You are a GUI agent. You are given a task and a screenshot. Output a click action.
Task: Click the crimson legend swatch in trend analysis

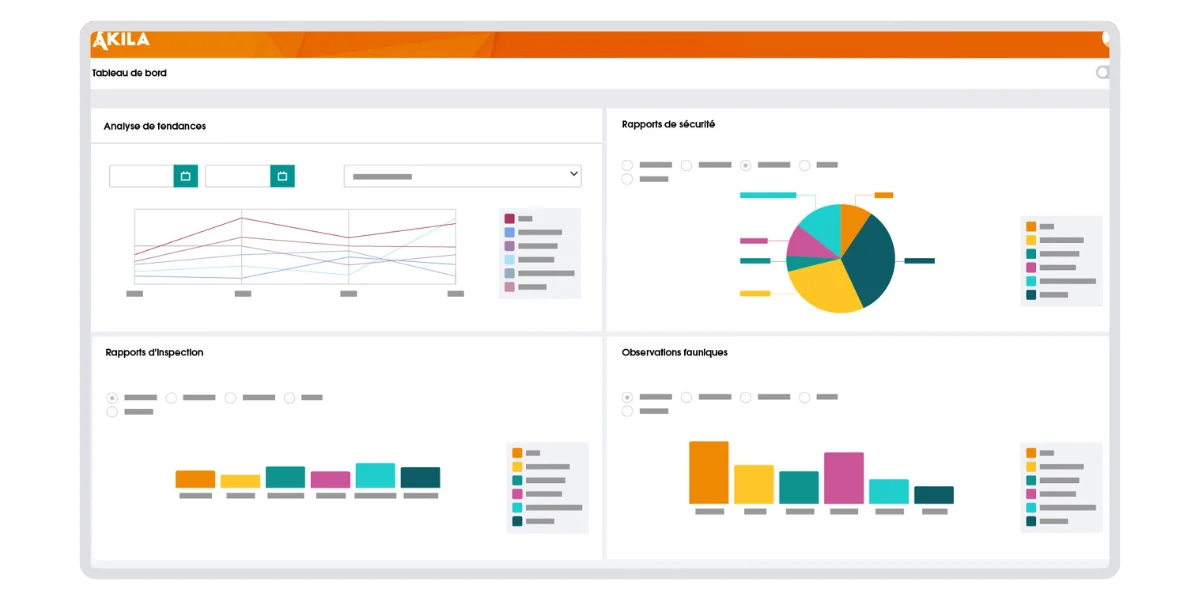(510, 218)
